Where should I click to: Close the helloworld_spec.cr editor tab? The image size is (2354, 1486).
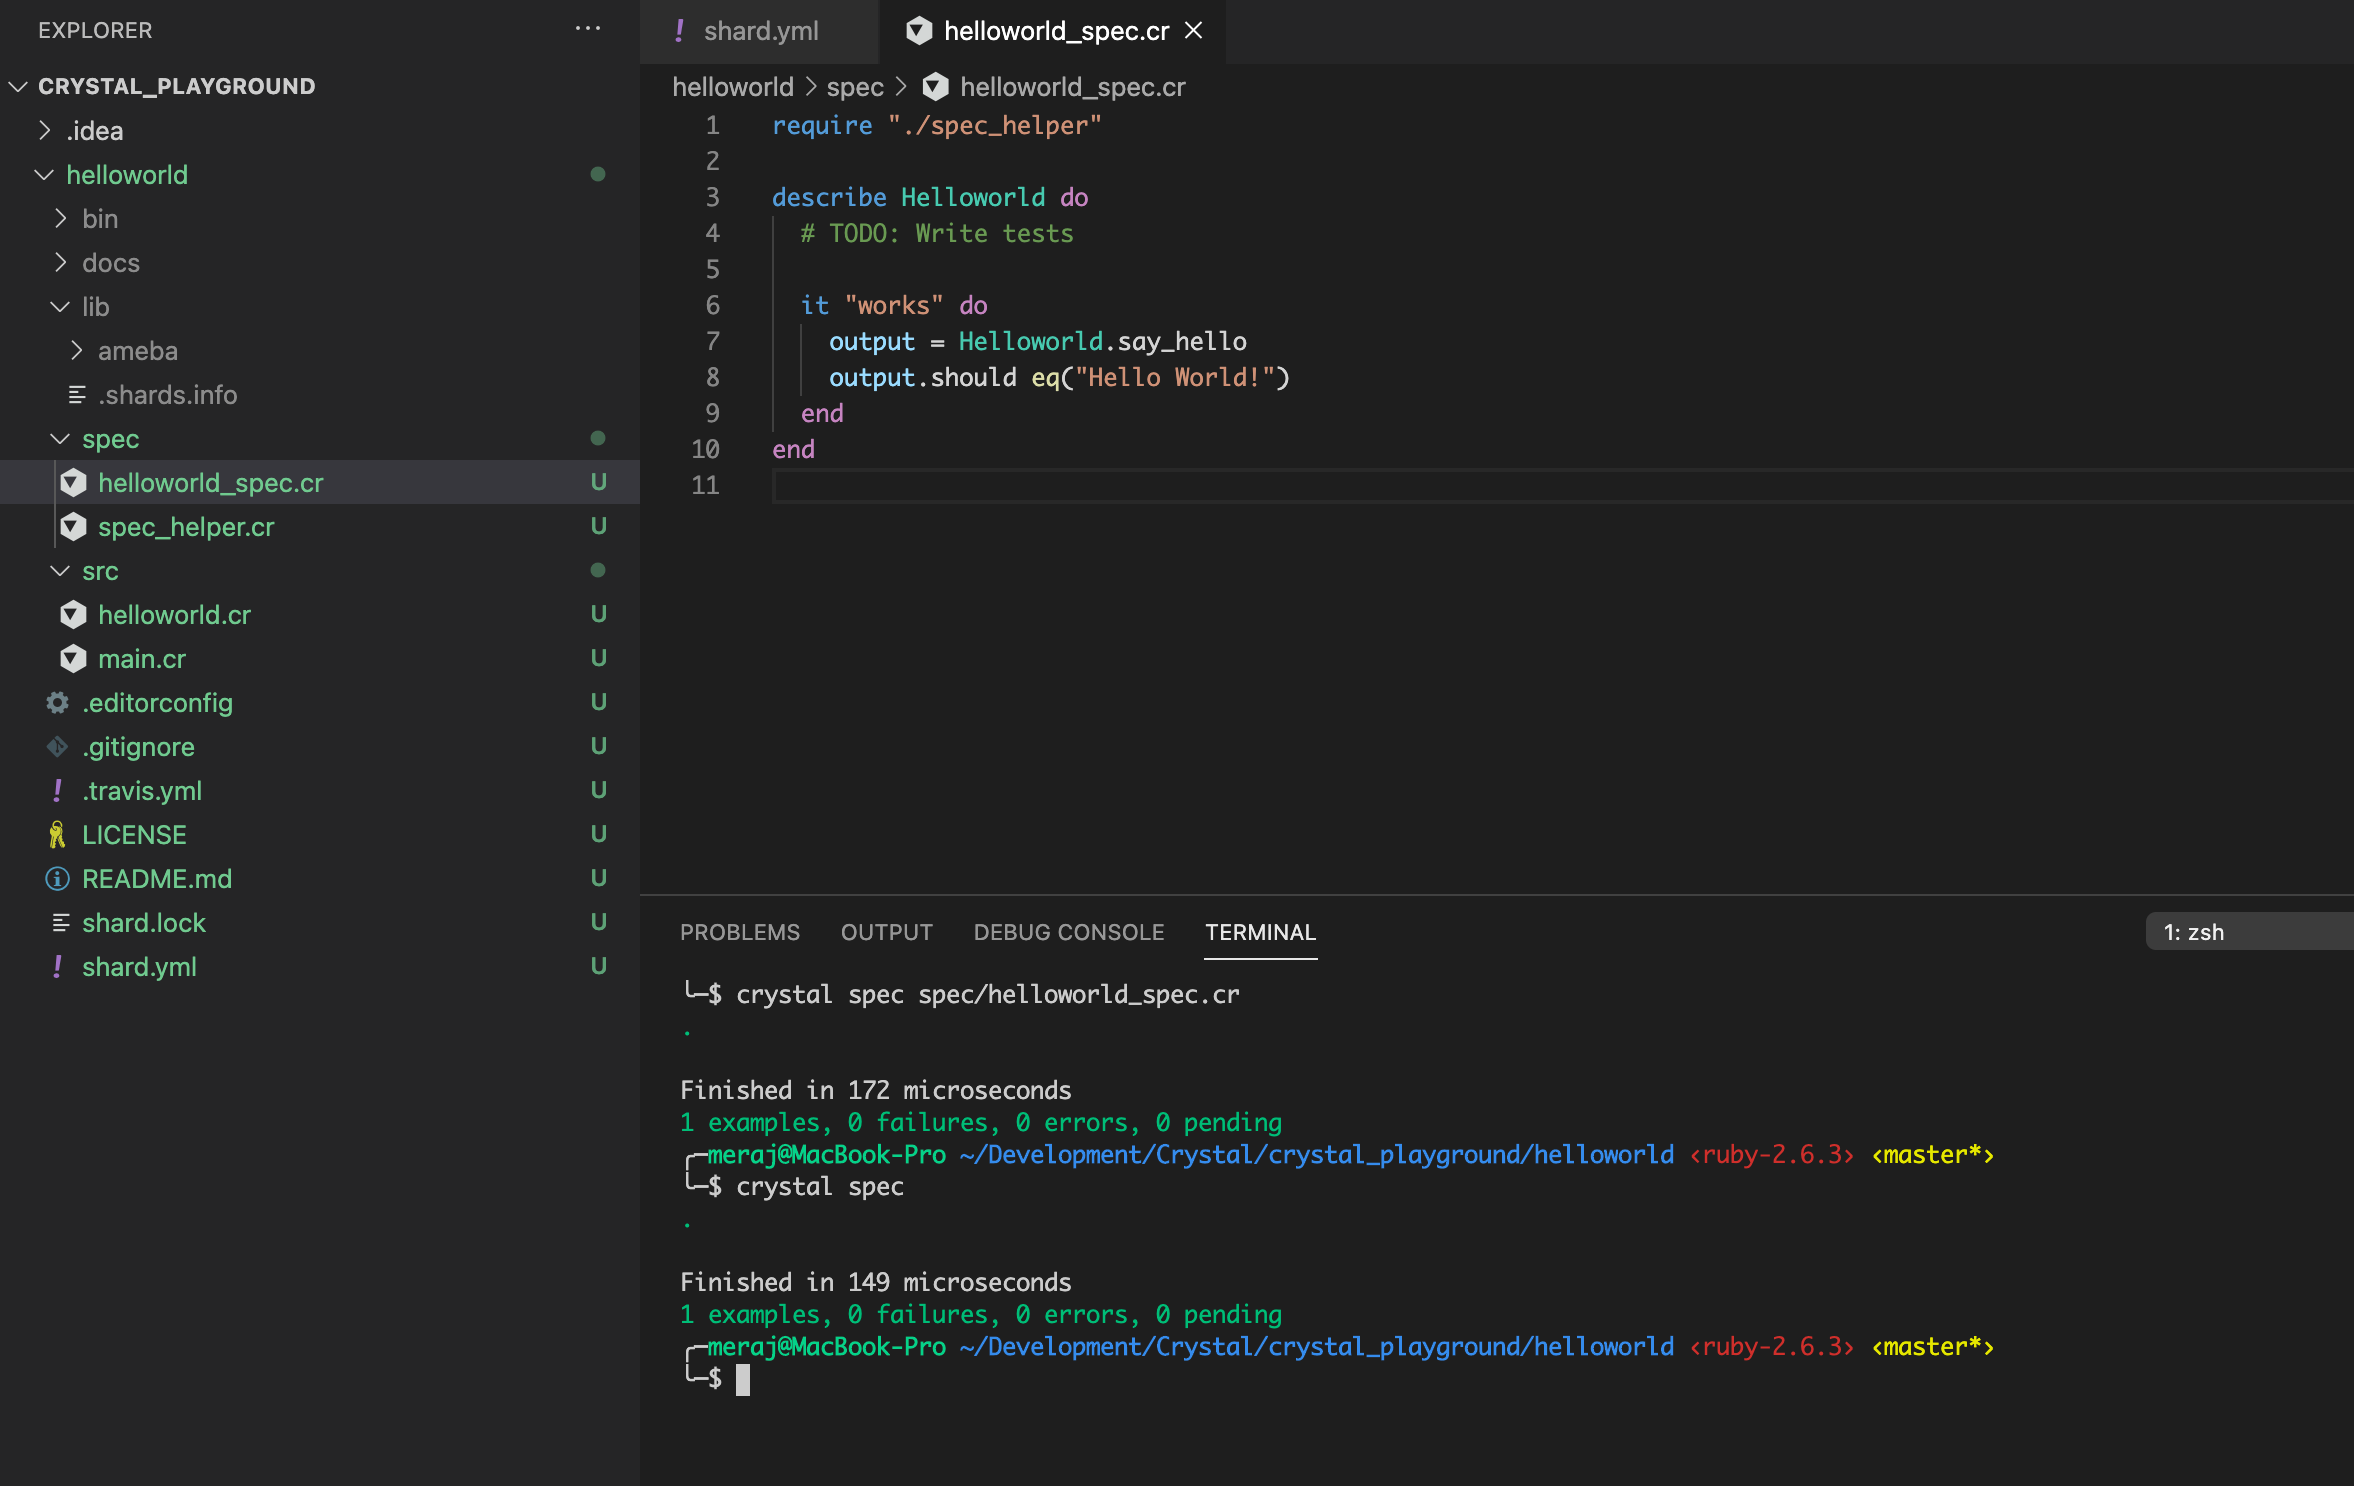(x=1194, y=31)
